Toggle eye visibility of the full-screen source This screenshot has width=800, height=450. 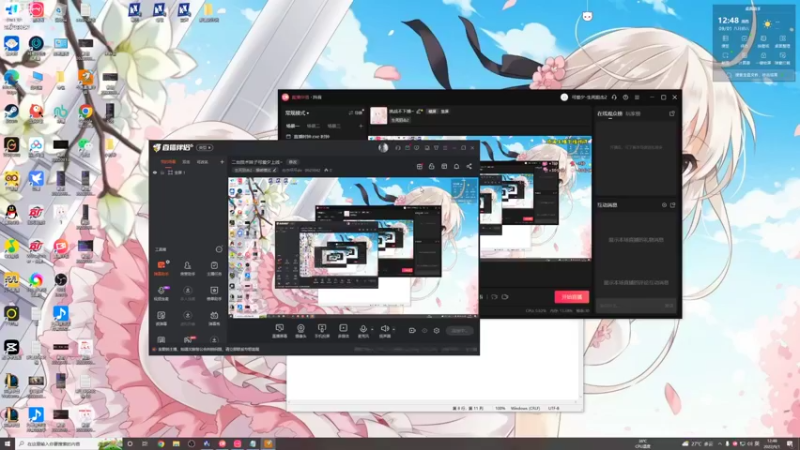coord(155,172)
